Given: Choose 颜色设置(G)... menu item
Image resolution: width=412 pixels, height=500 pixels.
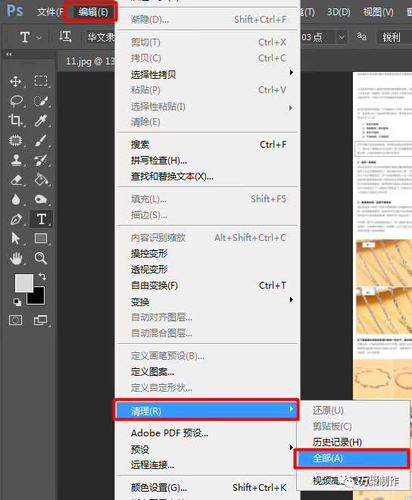Looking at the screenshot, I should 208,488.
